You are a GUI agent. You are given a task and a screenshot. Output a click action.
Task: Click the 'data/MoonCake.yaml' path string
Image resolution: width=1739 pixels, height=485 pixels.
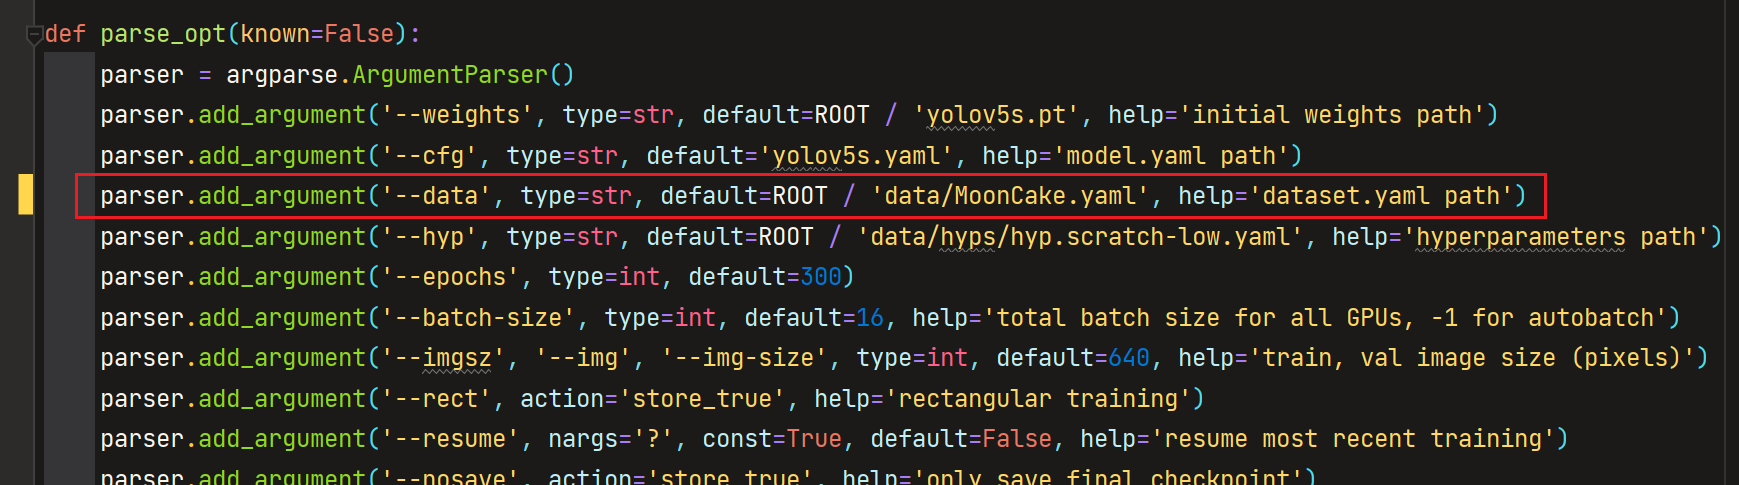[1010, 196]
